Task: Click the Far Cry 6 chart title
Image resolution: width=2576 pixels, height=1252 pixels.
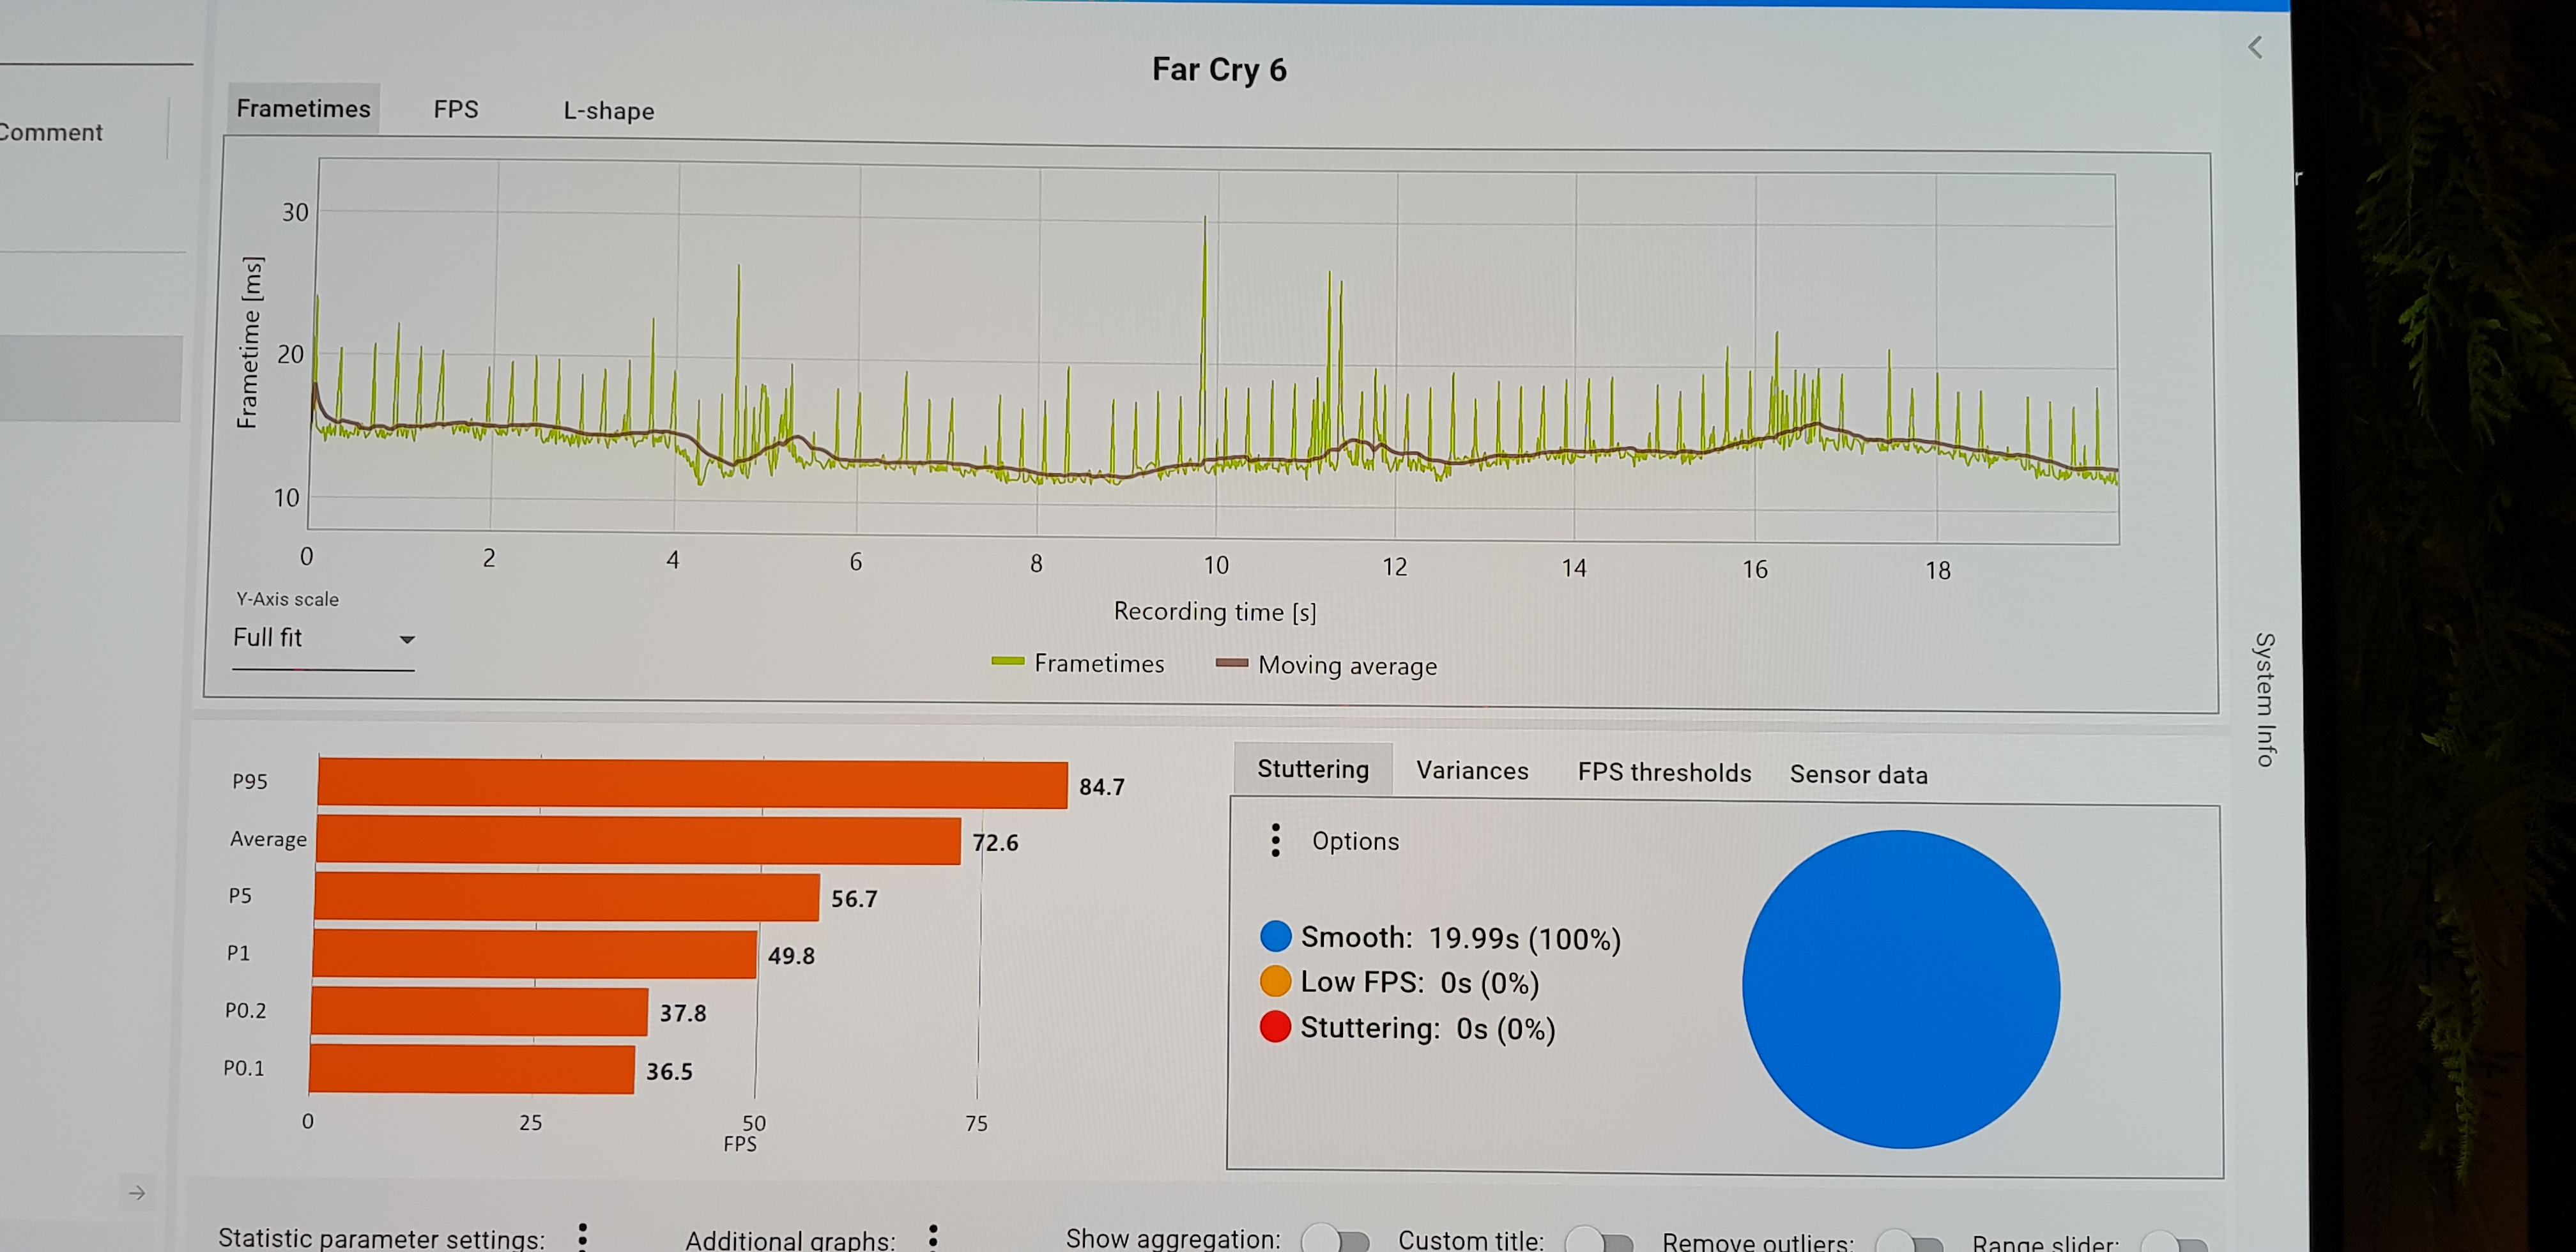Action: coord(1219,69)
